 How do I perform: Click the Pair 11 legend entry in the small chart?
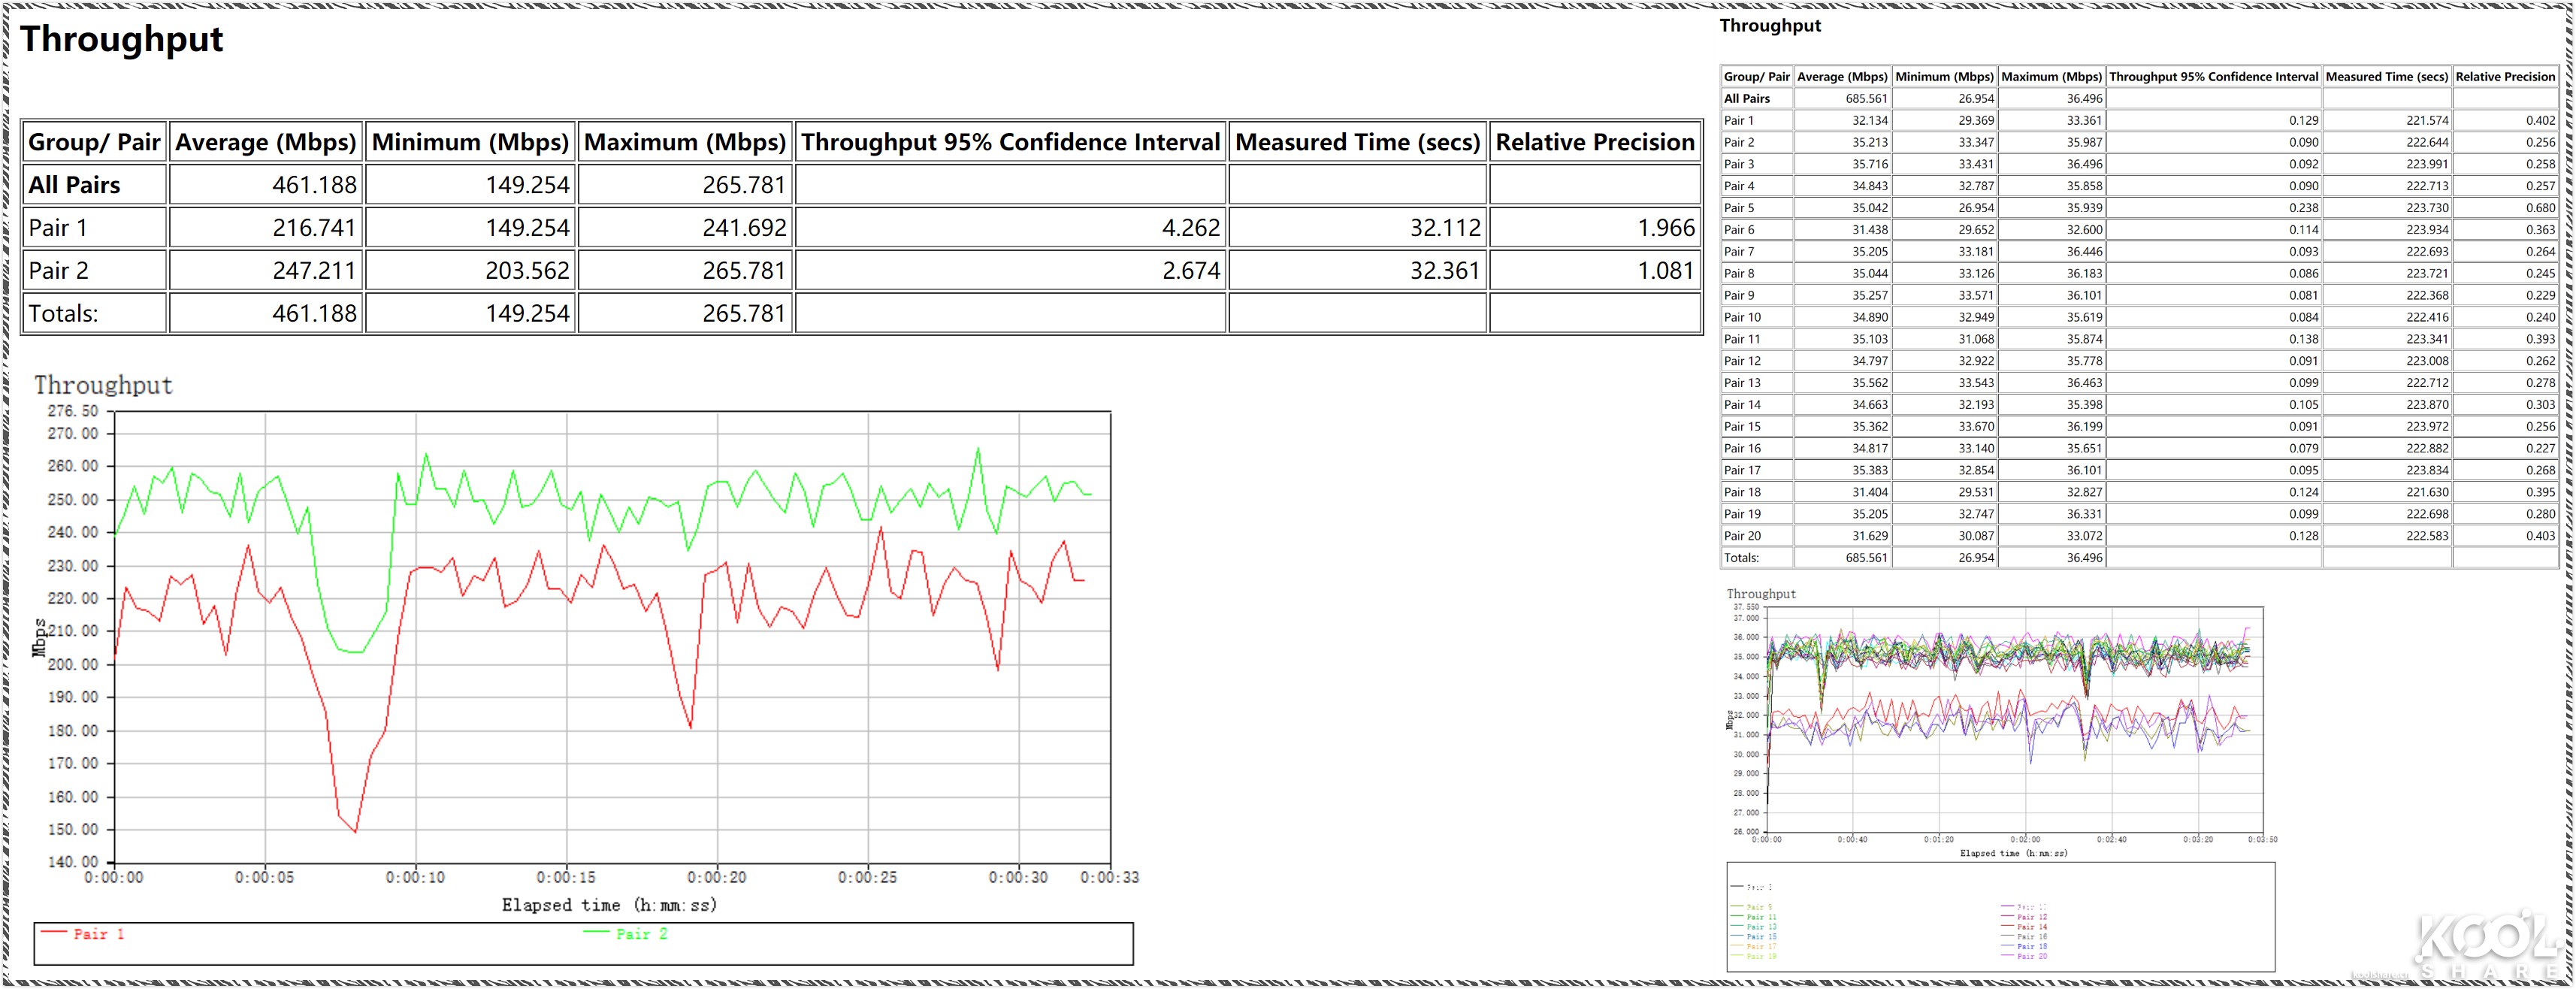[1762, 917]
